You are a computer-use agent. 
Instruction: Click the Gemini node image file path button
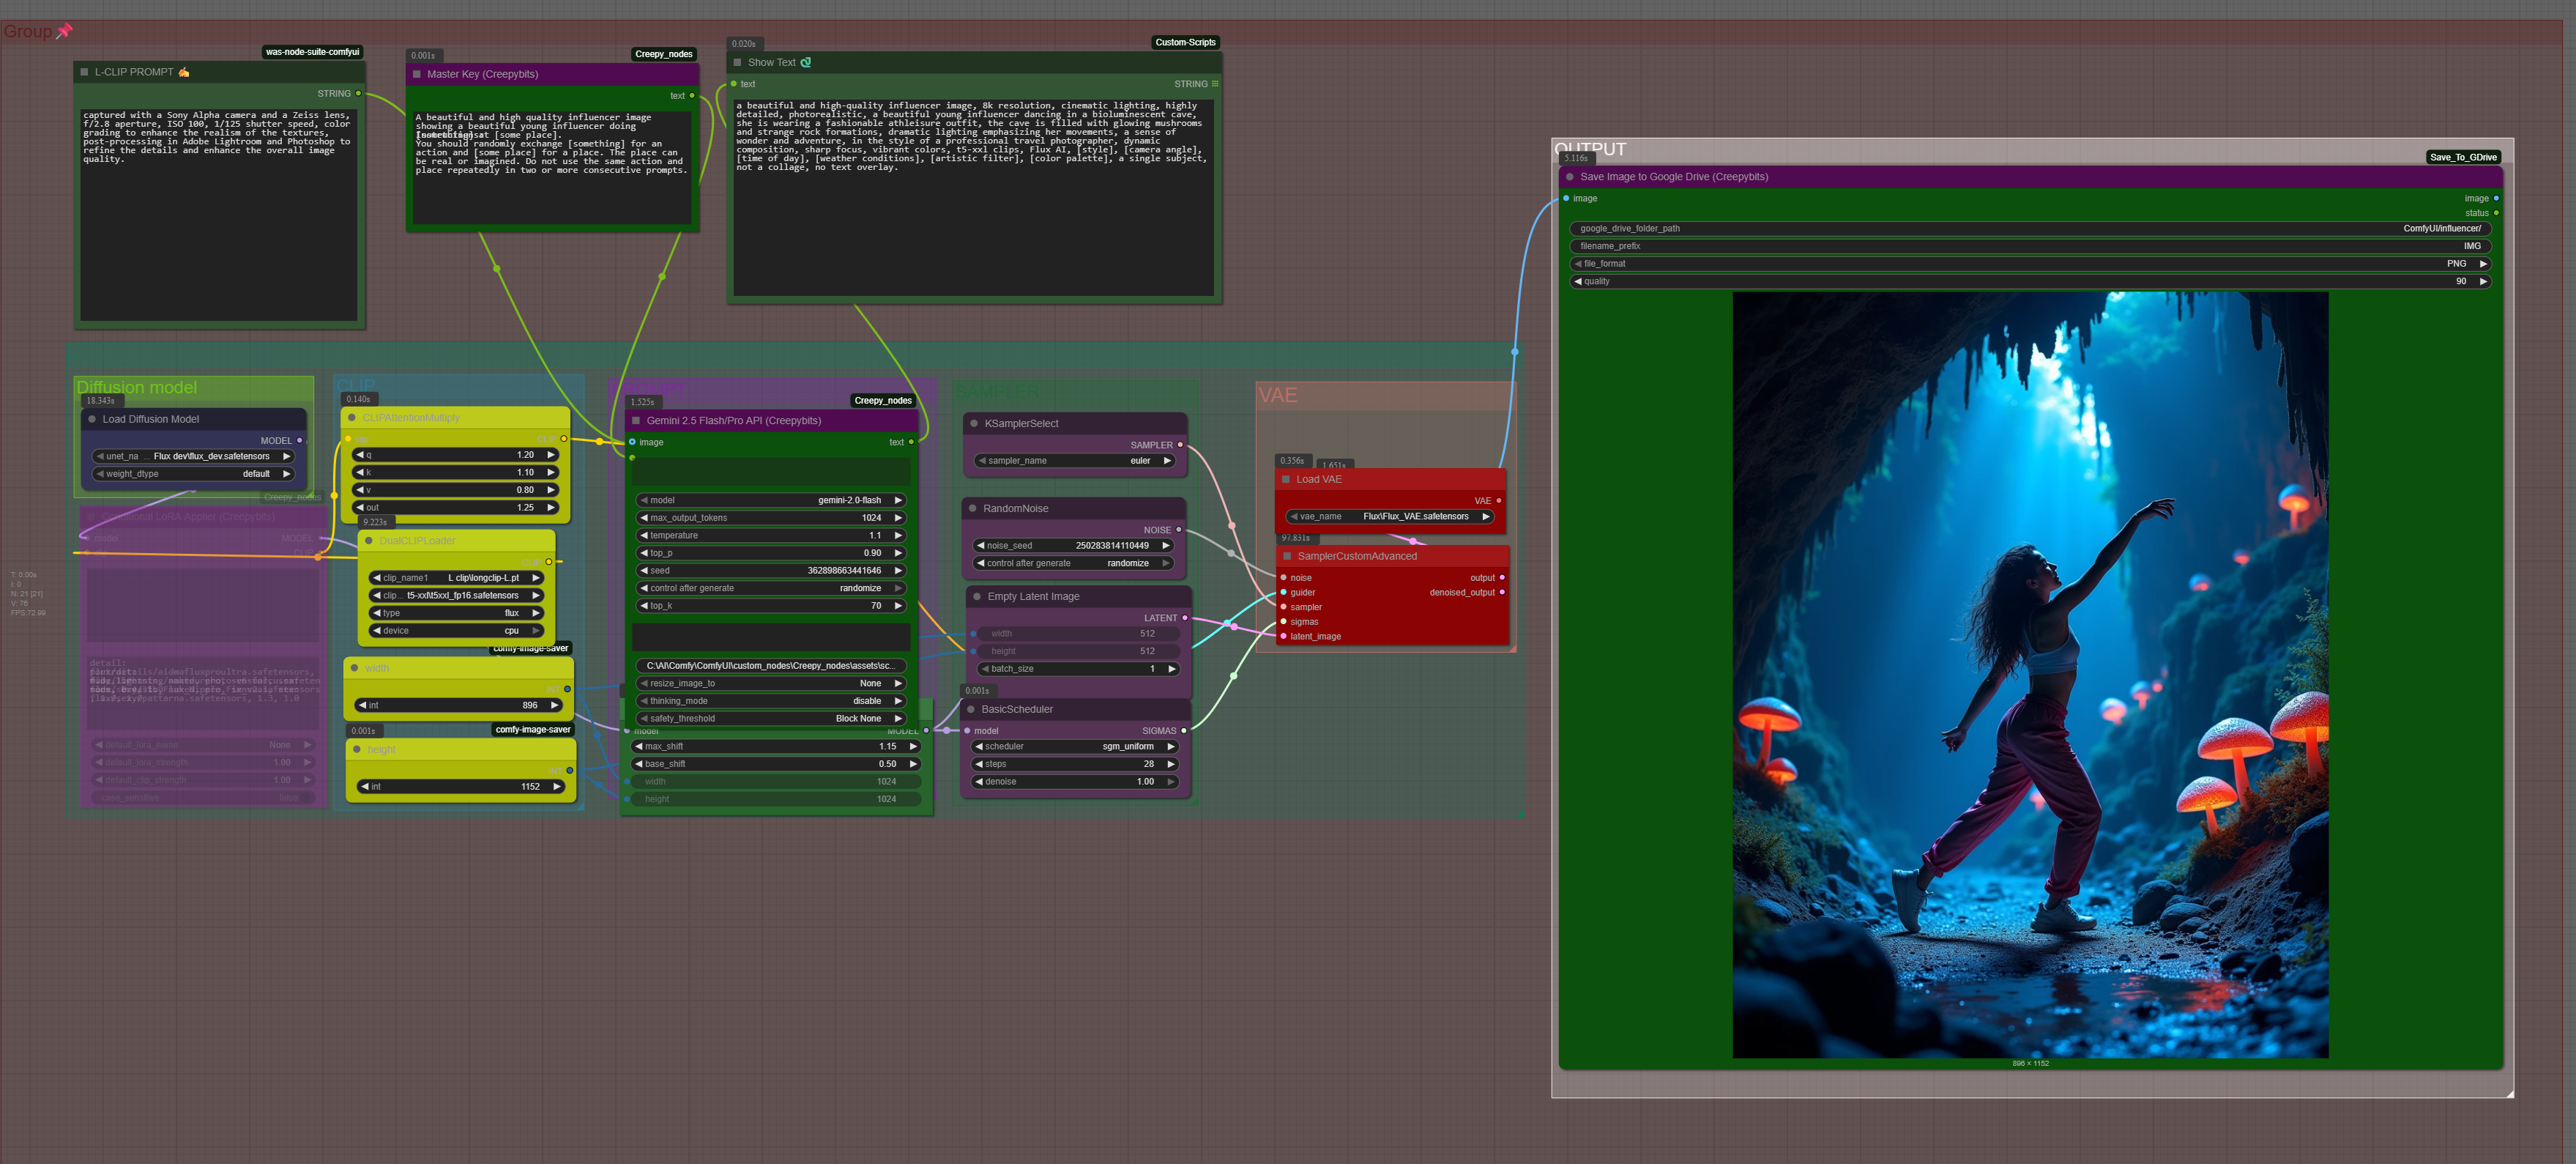[770, 665]
